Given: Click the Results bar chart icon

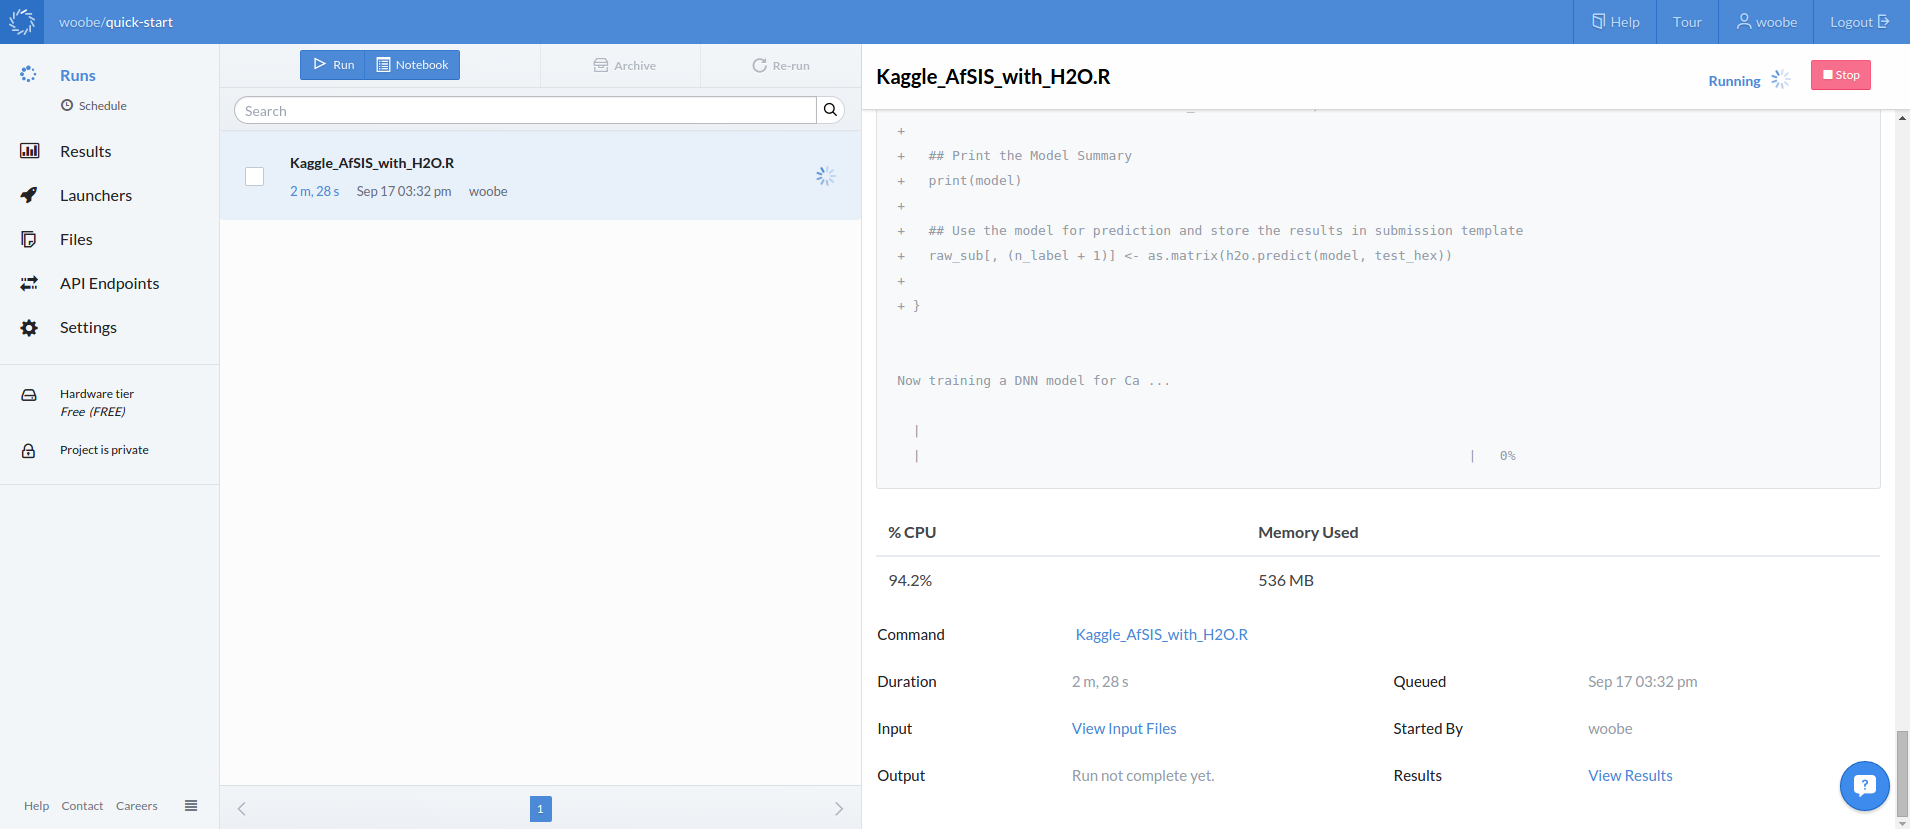Looking at the screenshot, I should [x=29, y=151].
